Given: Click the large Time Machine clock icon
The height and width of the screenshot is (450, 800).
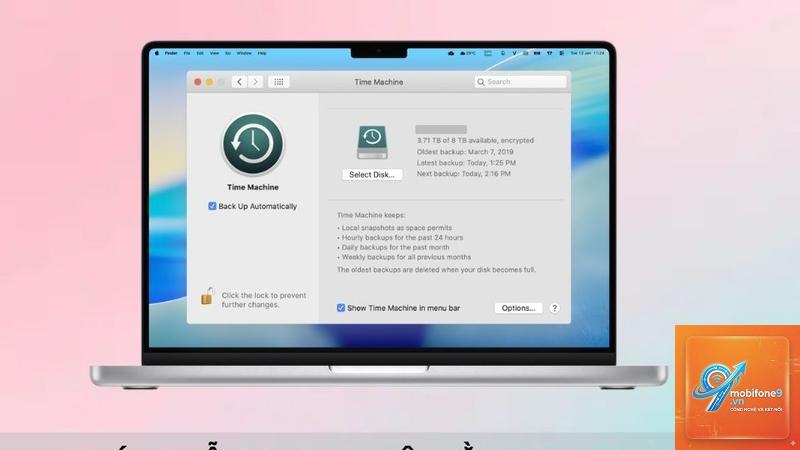Looking at the screenshot, I should pyautogui.click(x=253, y=145).
